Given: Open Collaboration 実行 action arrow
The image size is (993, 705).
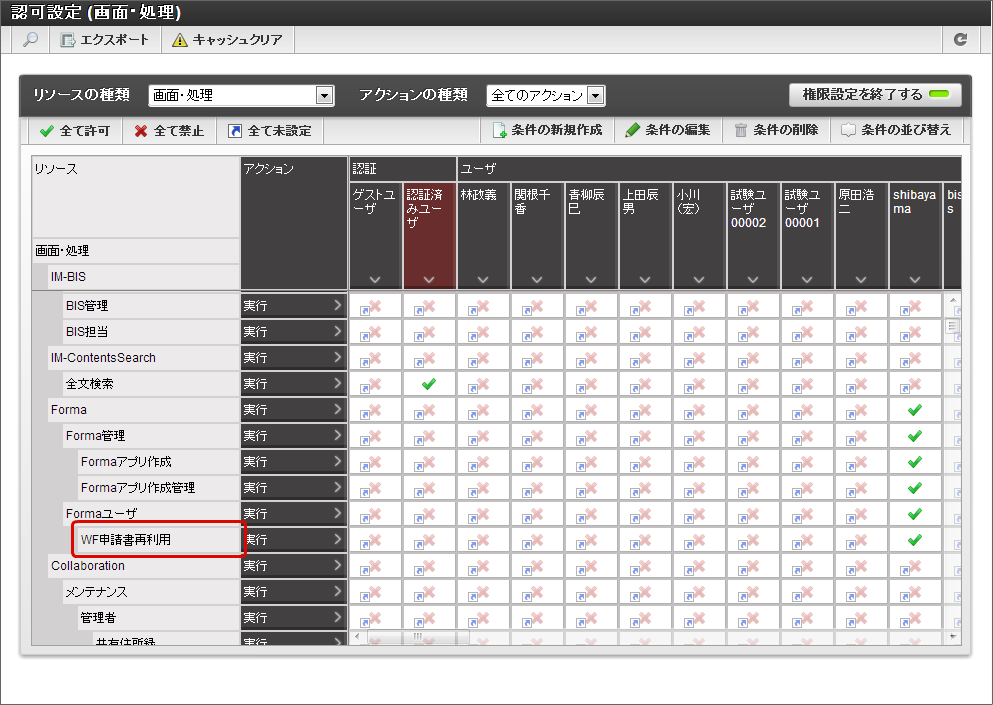Looking at the screenshot, I should point(338,565).
